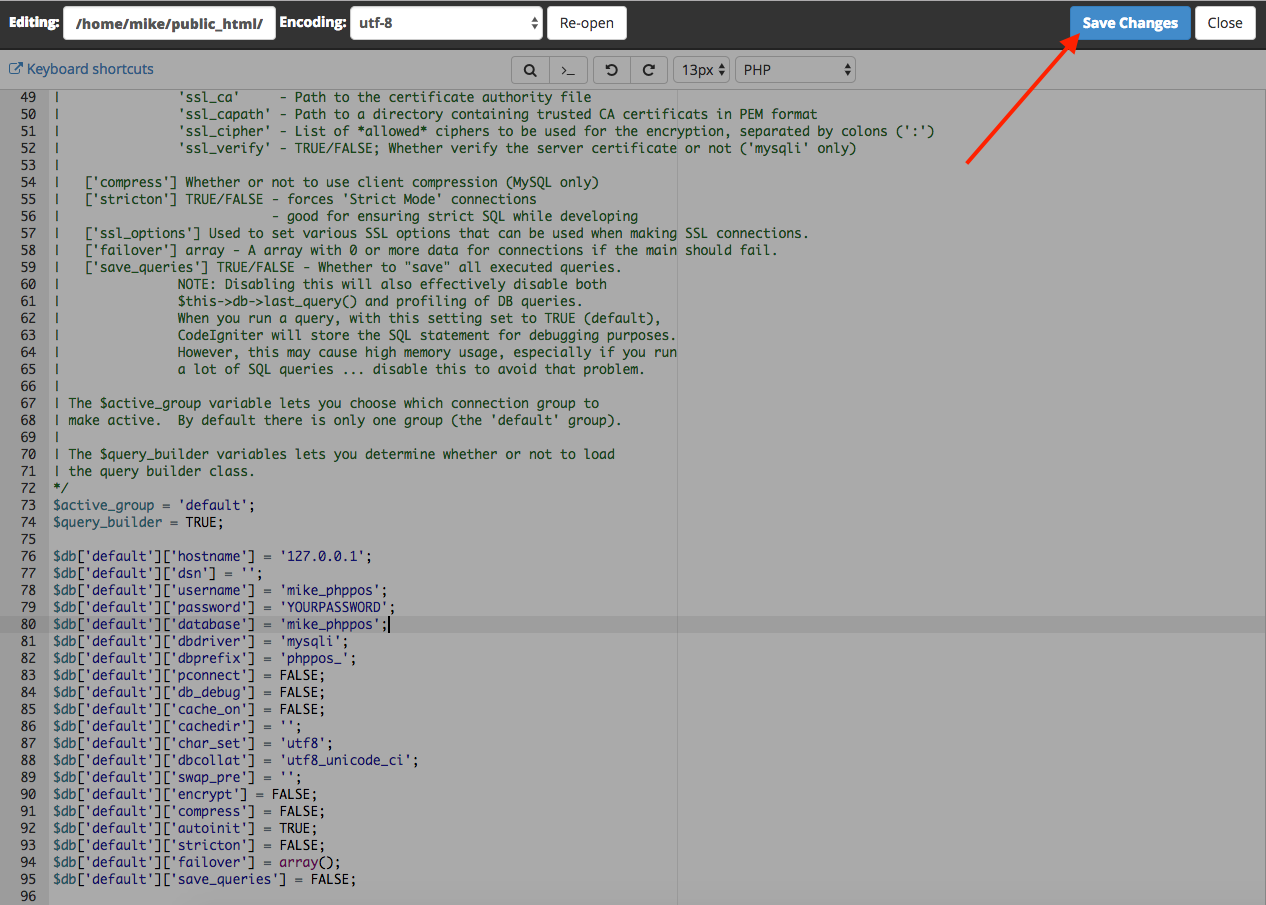
Task: Redo the edit with the redo arrow
Action: point(648,70)
